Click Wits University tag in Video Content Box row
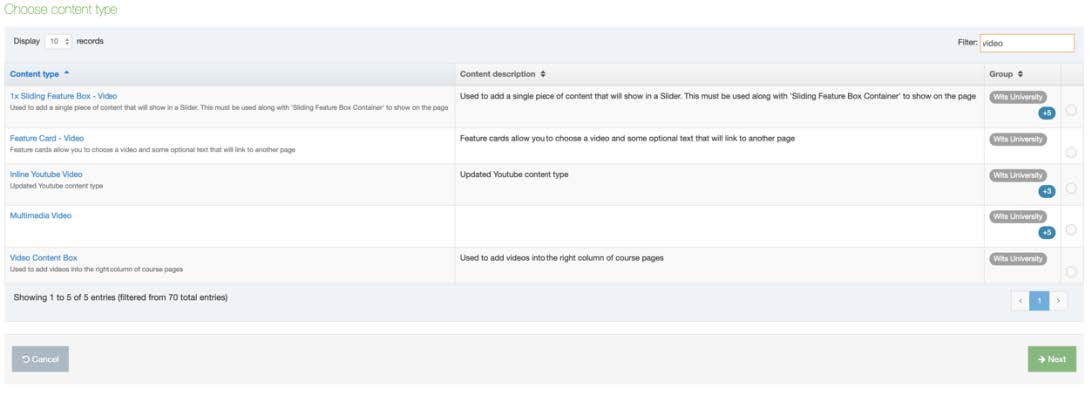Viewport: 1092px width, 396px height. (x=1017, y=259)
